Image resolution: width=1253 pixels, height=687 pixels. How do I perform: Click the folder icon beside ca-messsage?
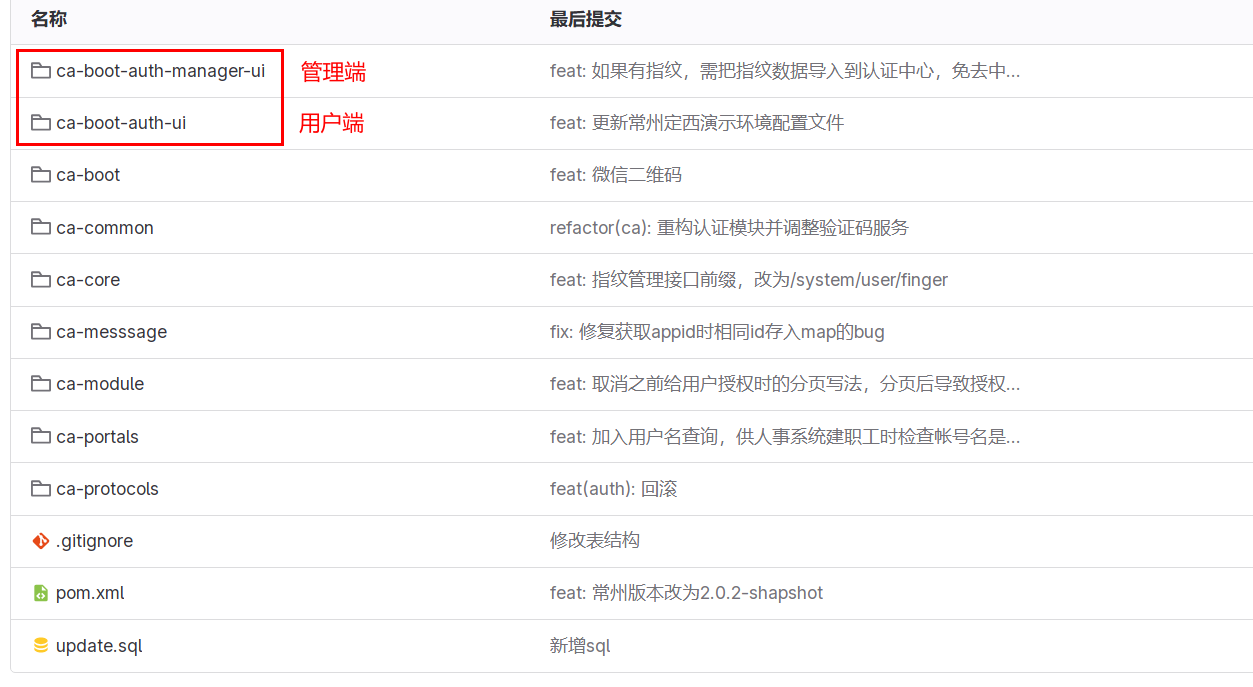click(40, 332)
